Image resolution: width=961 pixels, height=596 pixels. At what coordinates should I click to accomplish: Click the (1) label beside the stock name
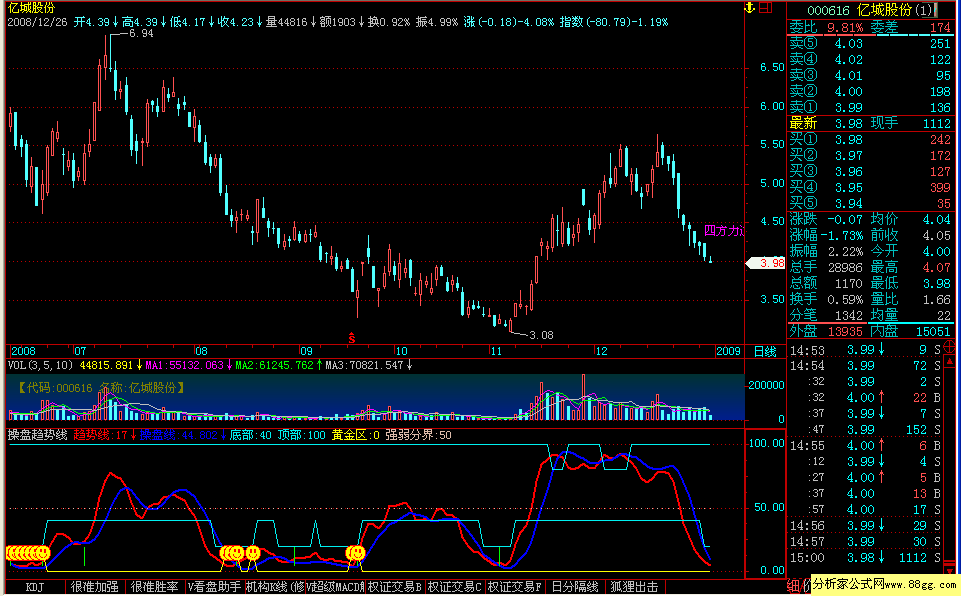925,10
